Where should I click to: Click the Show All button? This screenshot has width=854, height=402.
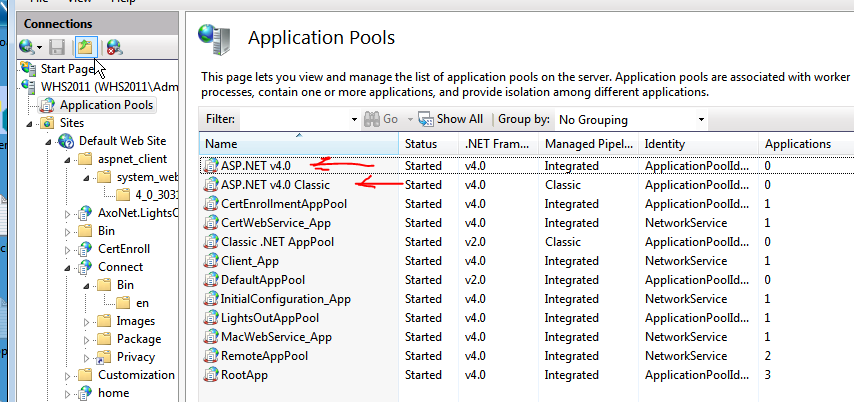[451, 119]
